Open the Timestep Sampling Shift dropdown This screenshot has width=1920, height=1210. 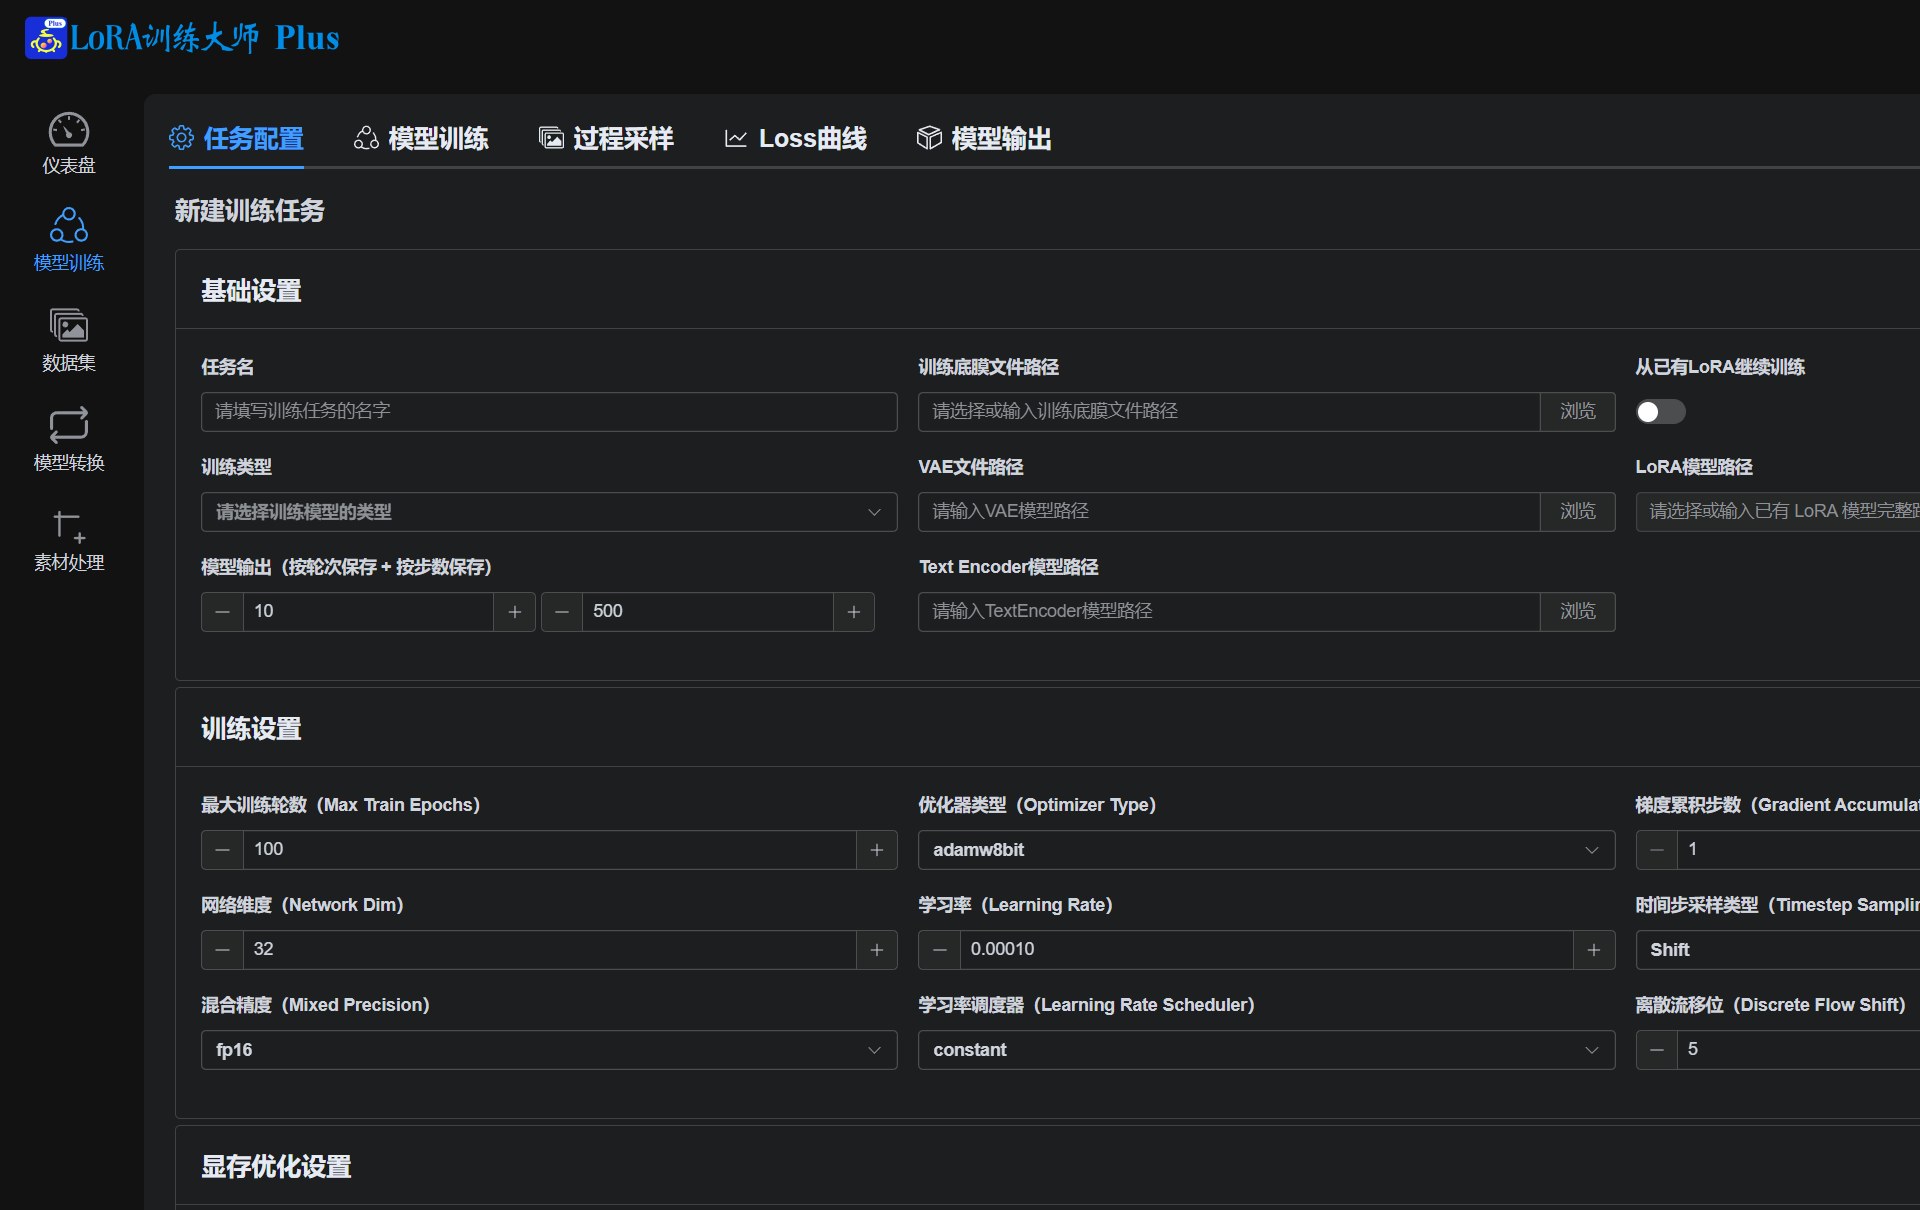pos(1778,950)
